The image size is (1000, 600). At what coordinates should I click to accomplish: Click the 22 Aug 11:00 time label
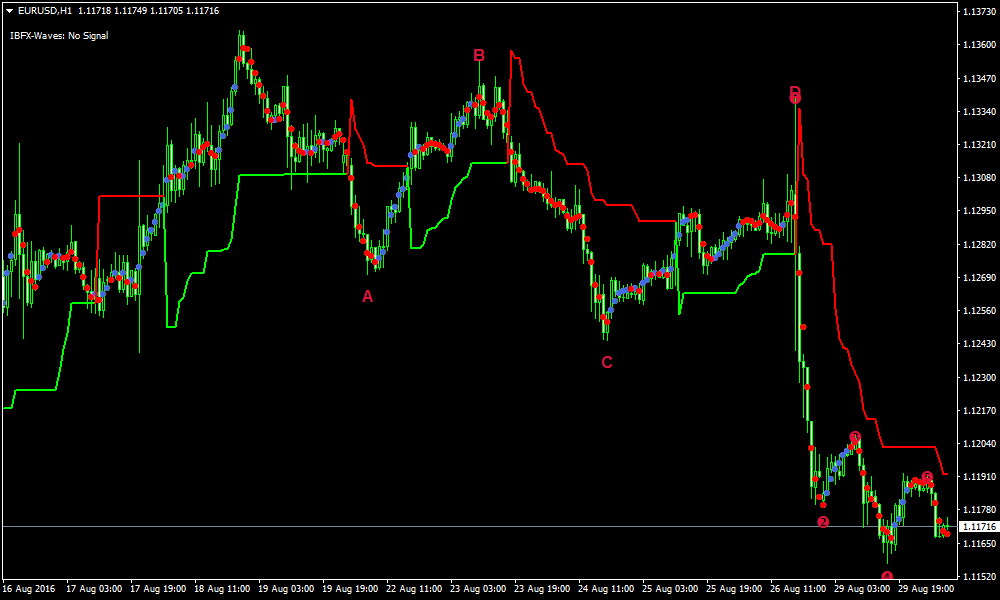click(412, 589)
